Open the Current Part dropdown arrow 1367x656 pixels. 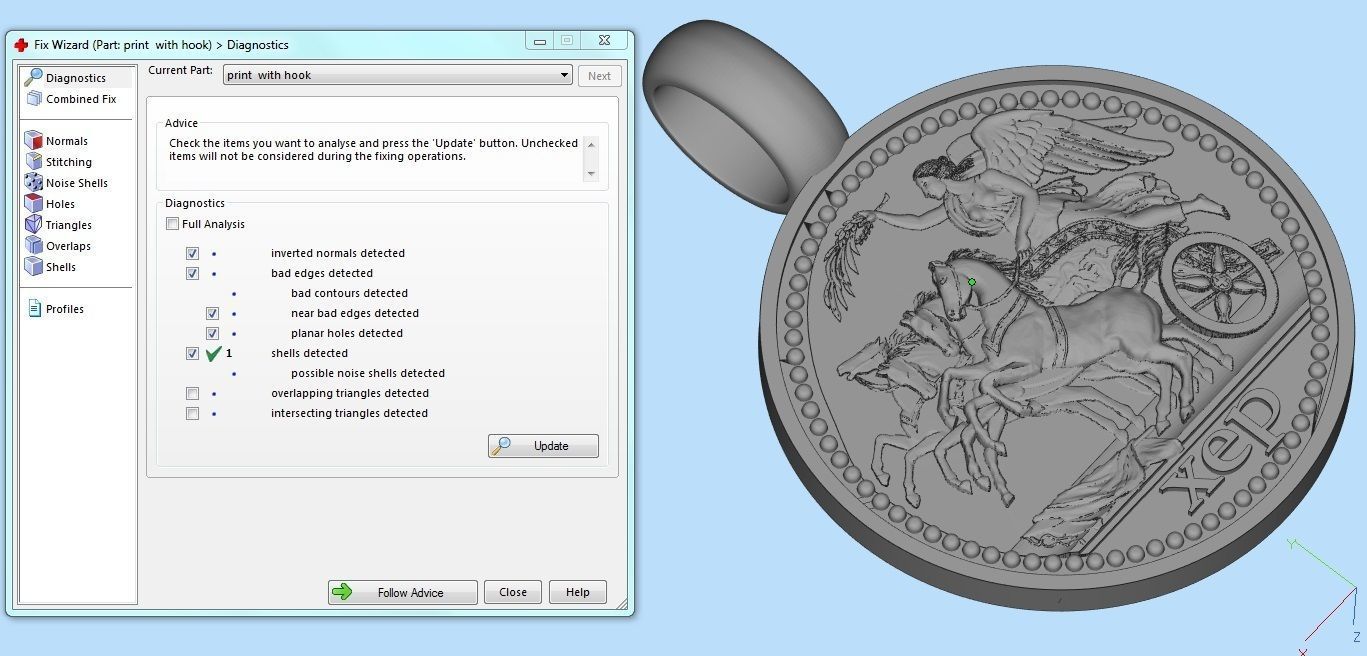pos(564,75)
